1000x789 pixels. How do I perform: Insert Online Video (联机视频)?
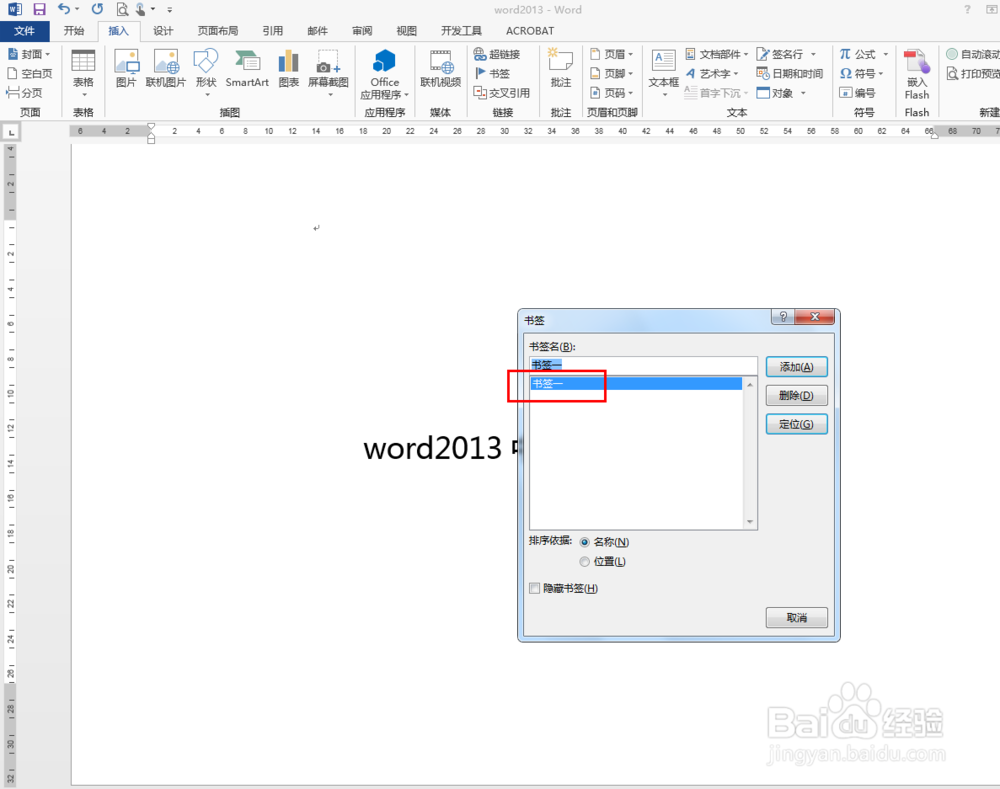click(x=441, y=68)
